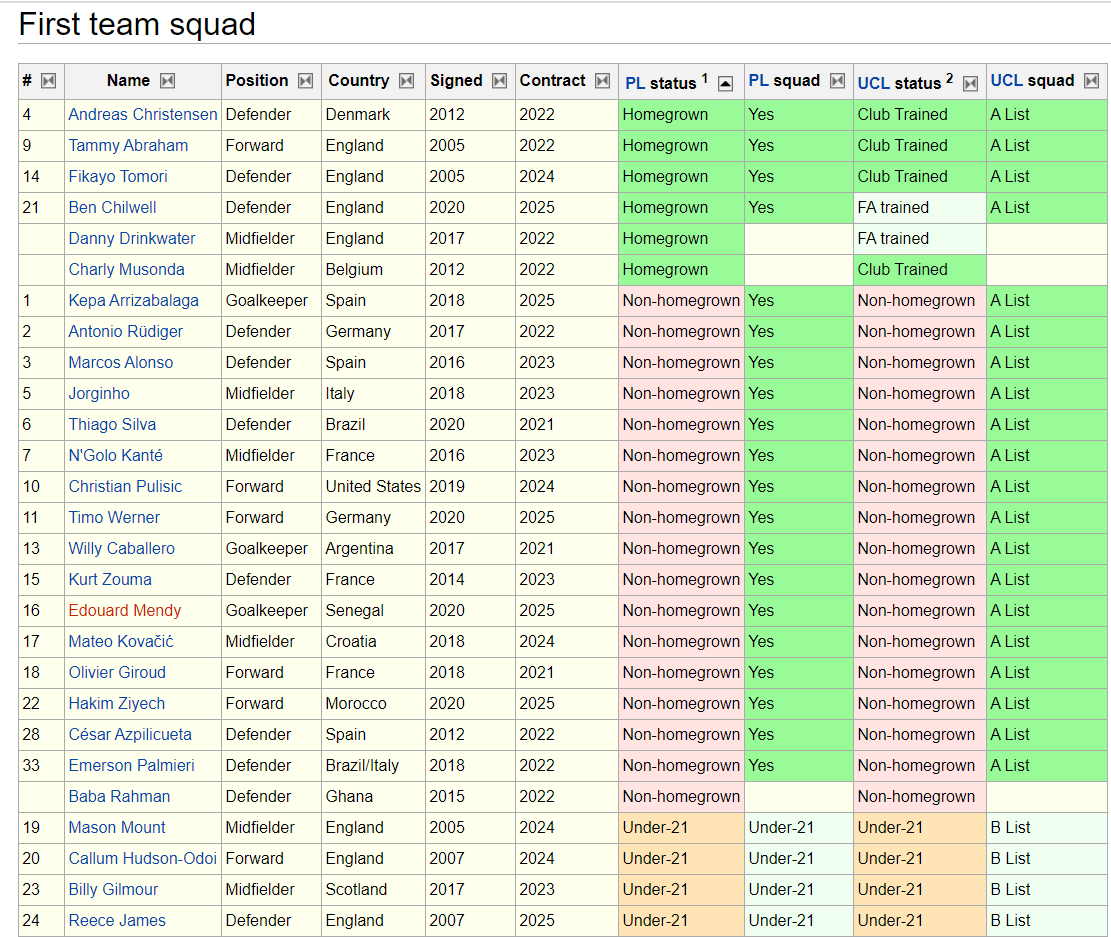This screenshot has width=1111, height=937.
Task: Click B List cell in Mason Mount row
Action: pyautogui.click(x=1047, y=828)
